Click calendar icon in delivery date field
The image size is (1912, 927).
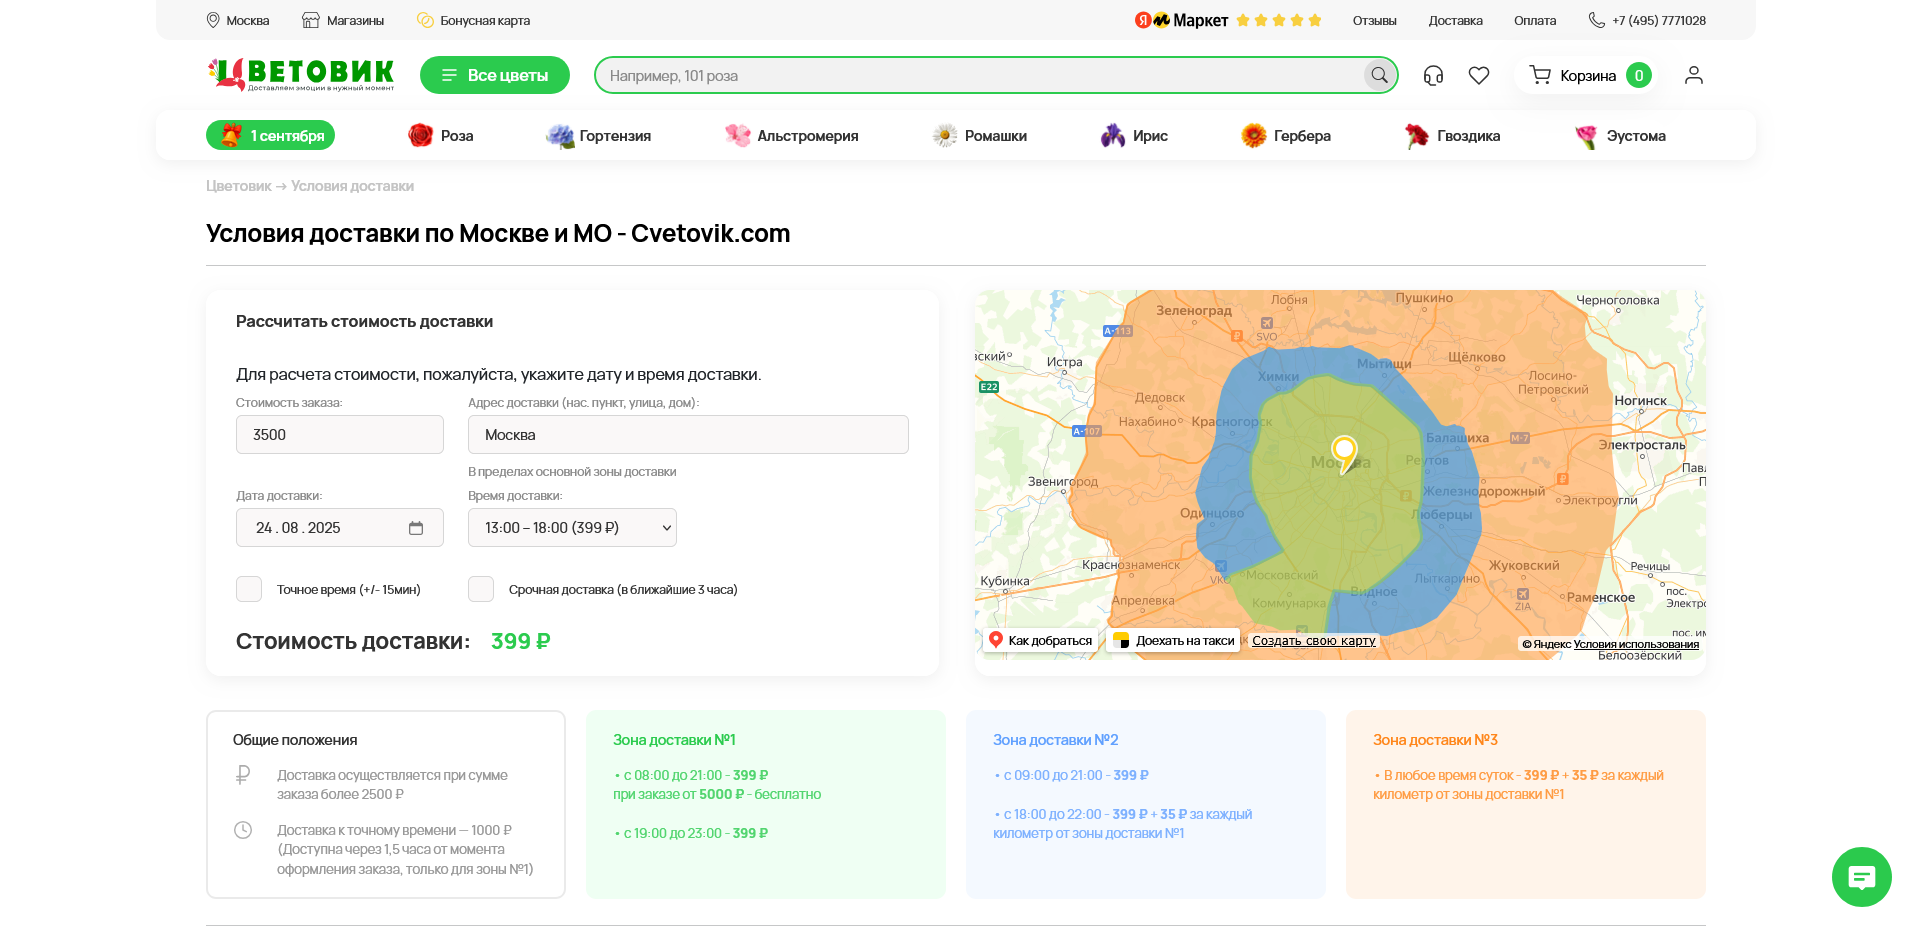click(416, 528)
